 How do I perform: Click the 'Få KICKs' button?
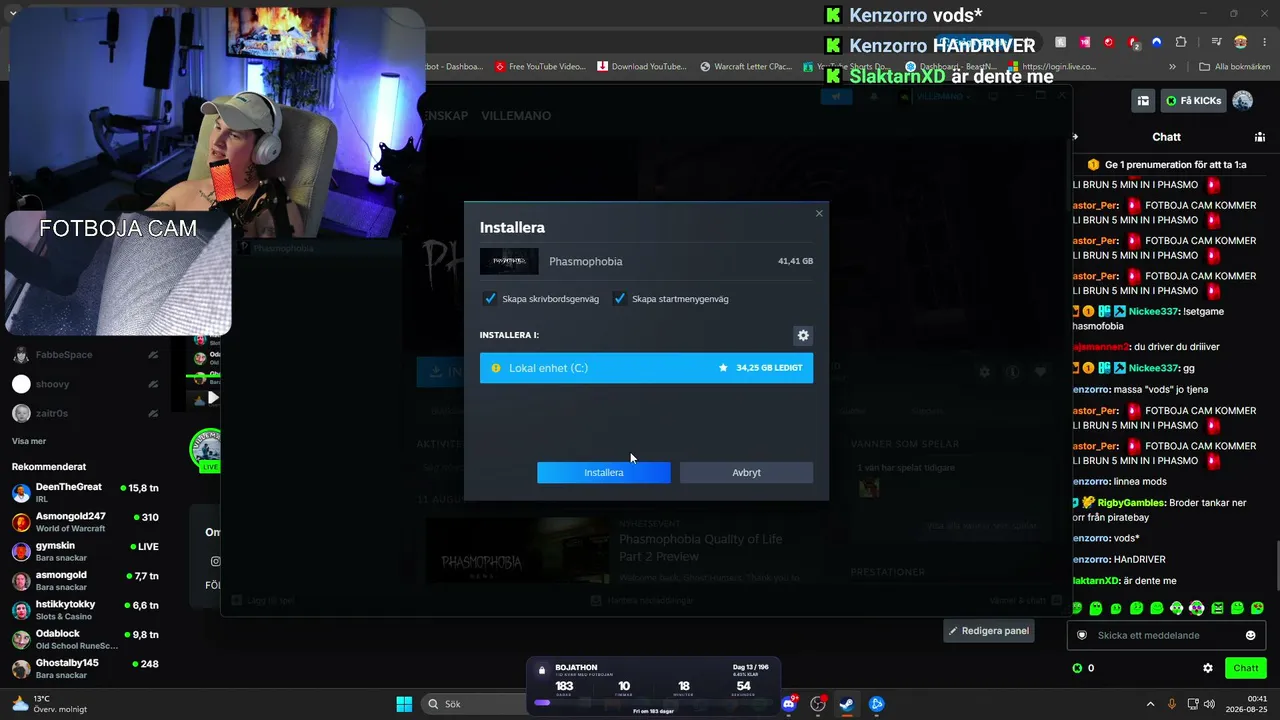click(1194, 101)
